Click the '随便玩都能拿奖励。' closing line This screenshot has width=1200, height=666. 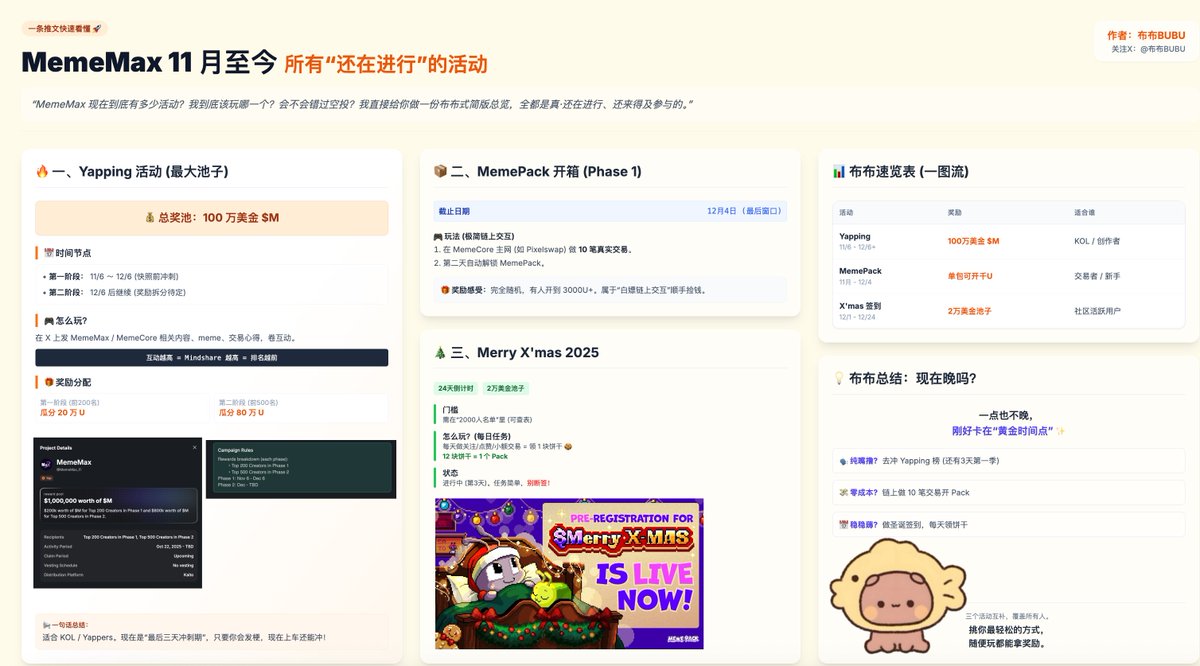pyautogui.click(x=1007, y=643)
